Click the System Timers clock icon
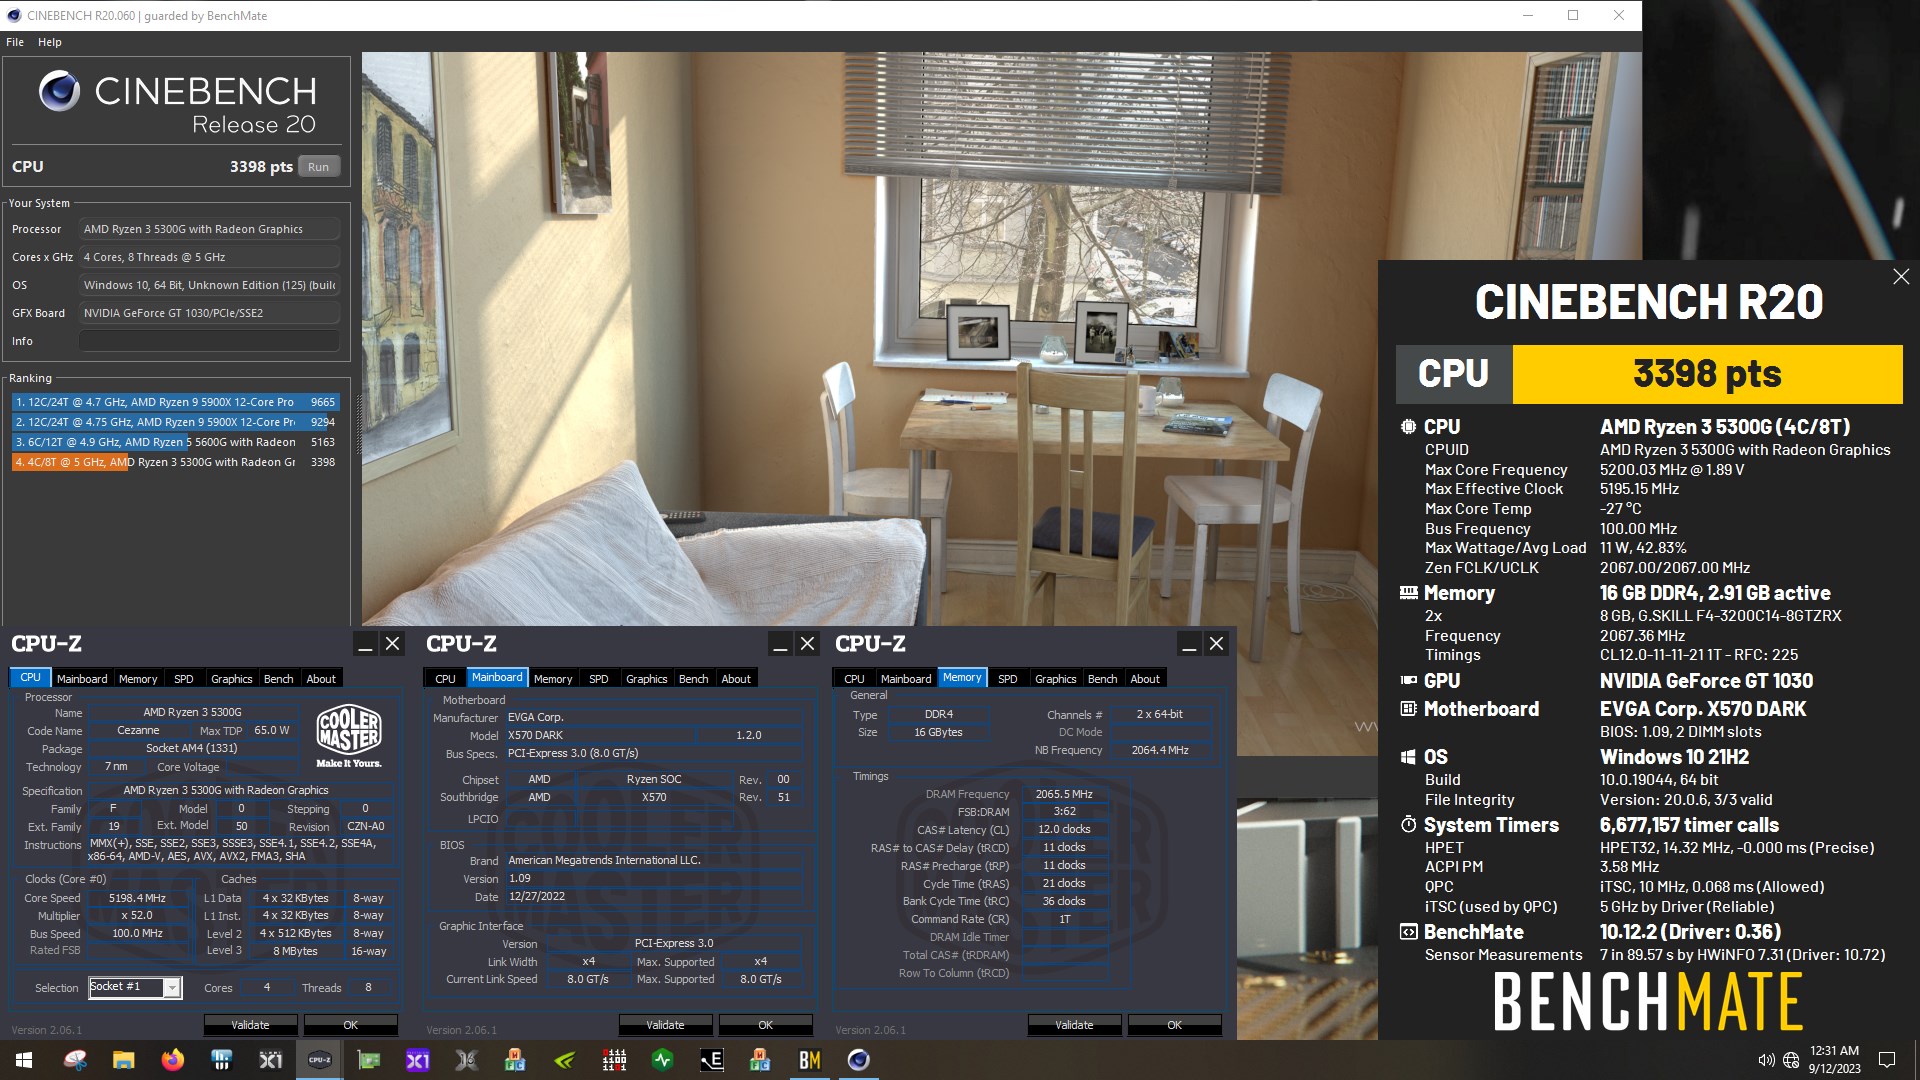This screenshot has height=1080, width=1920. 1408,825
